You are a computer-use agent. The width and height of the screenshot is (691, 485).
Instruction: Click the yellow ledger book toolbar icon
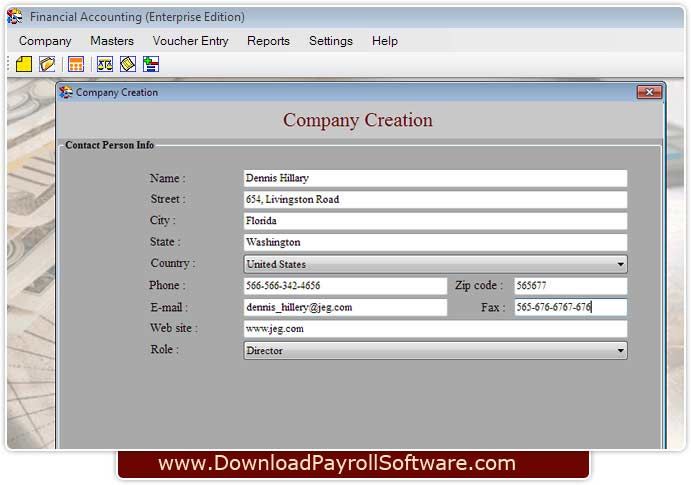128,64
